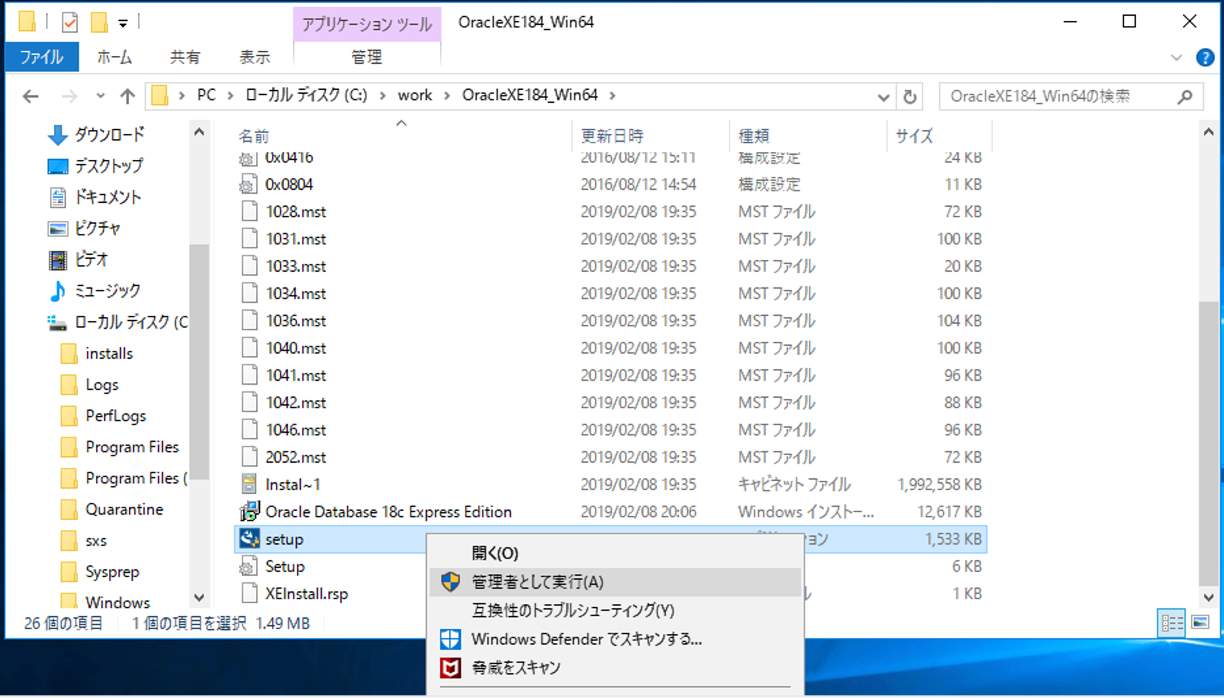This screenshot has height=698, width=1224.
Task: Select the setup application icon
Action: 249,539
